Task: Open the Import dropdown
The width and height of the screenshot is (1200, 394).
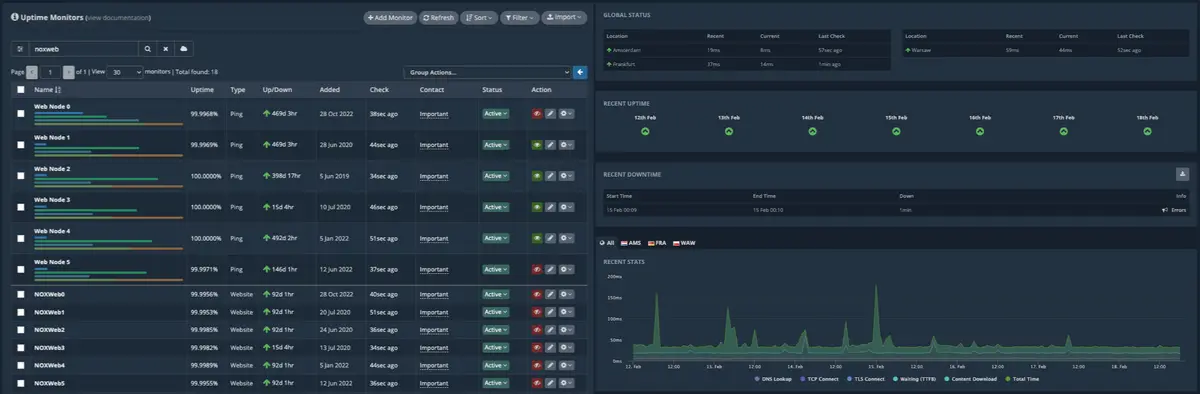Action: (x=564, y=17)
